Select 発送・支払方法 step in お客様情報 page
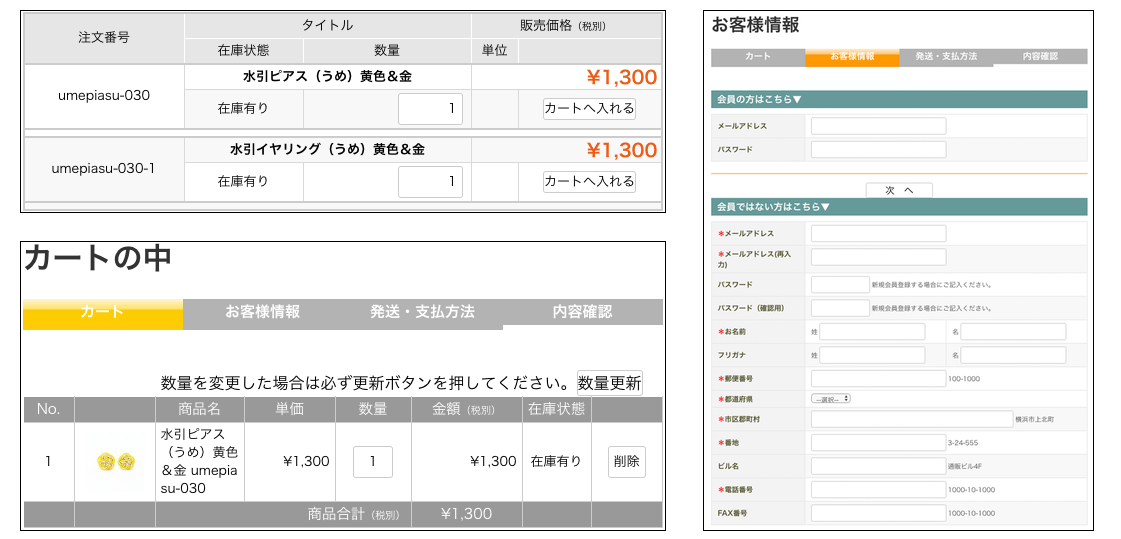The width and height of the screenshot is (1121, 539). [946, 56]
